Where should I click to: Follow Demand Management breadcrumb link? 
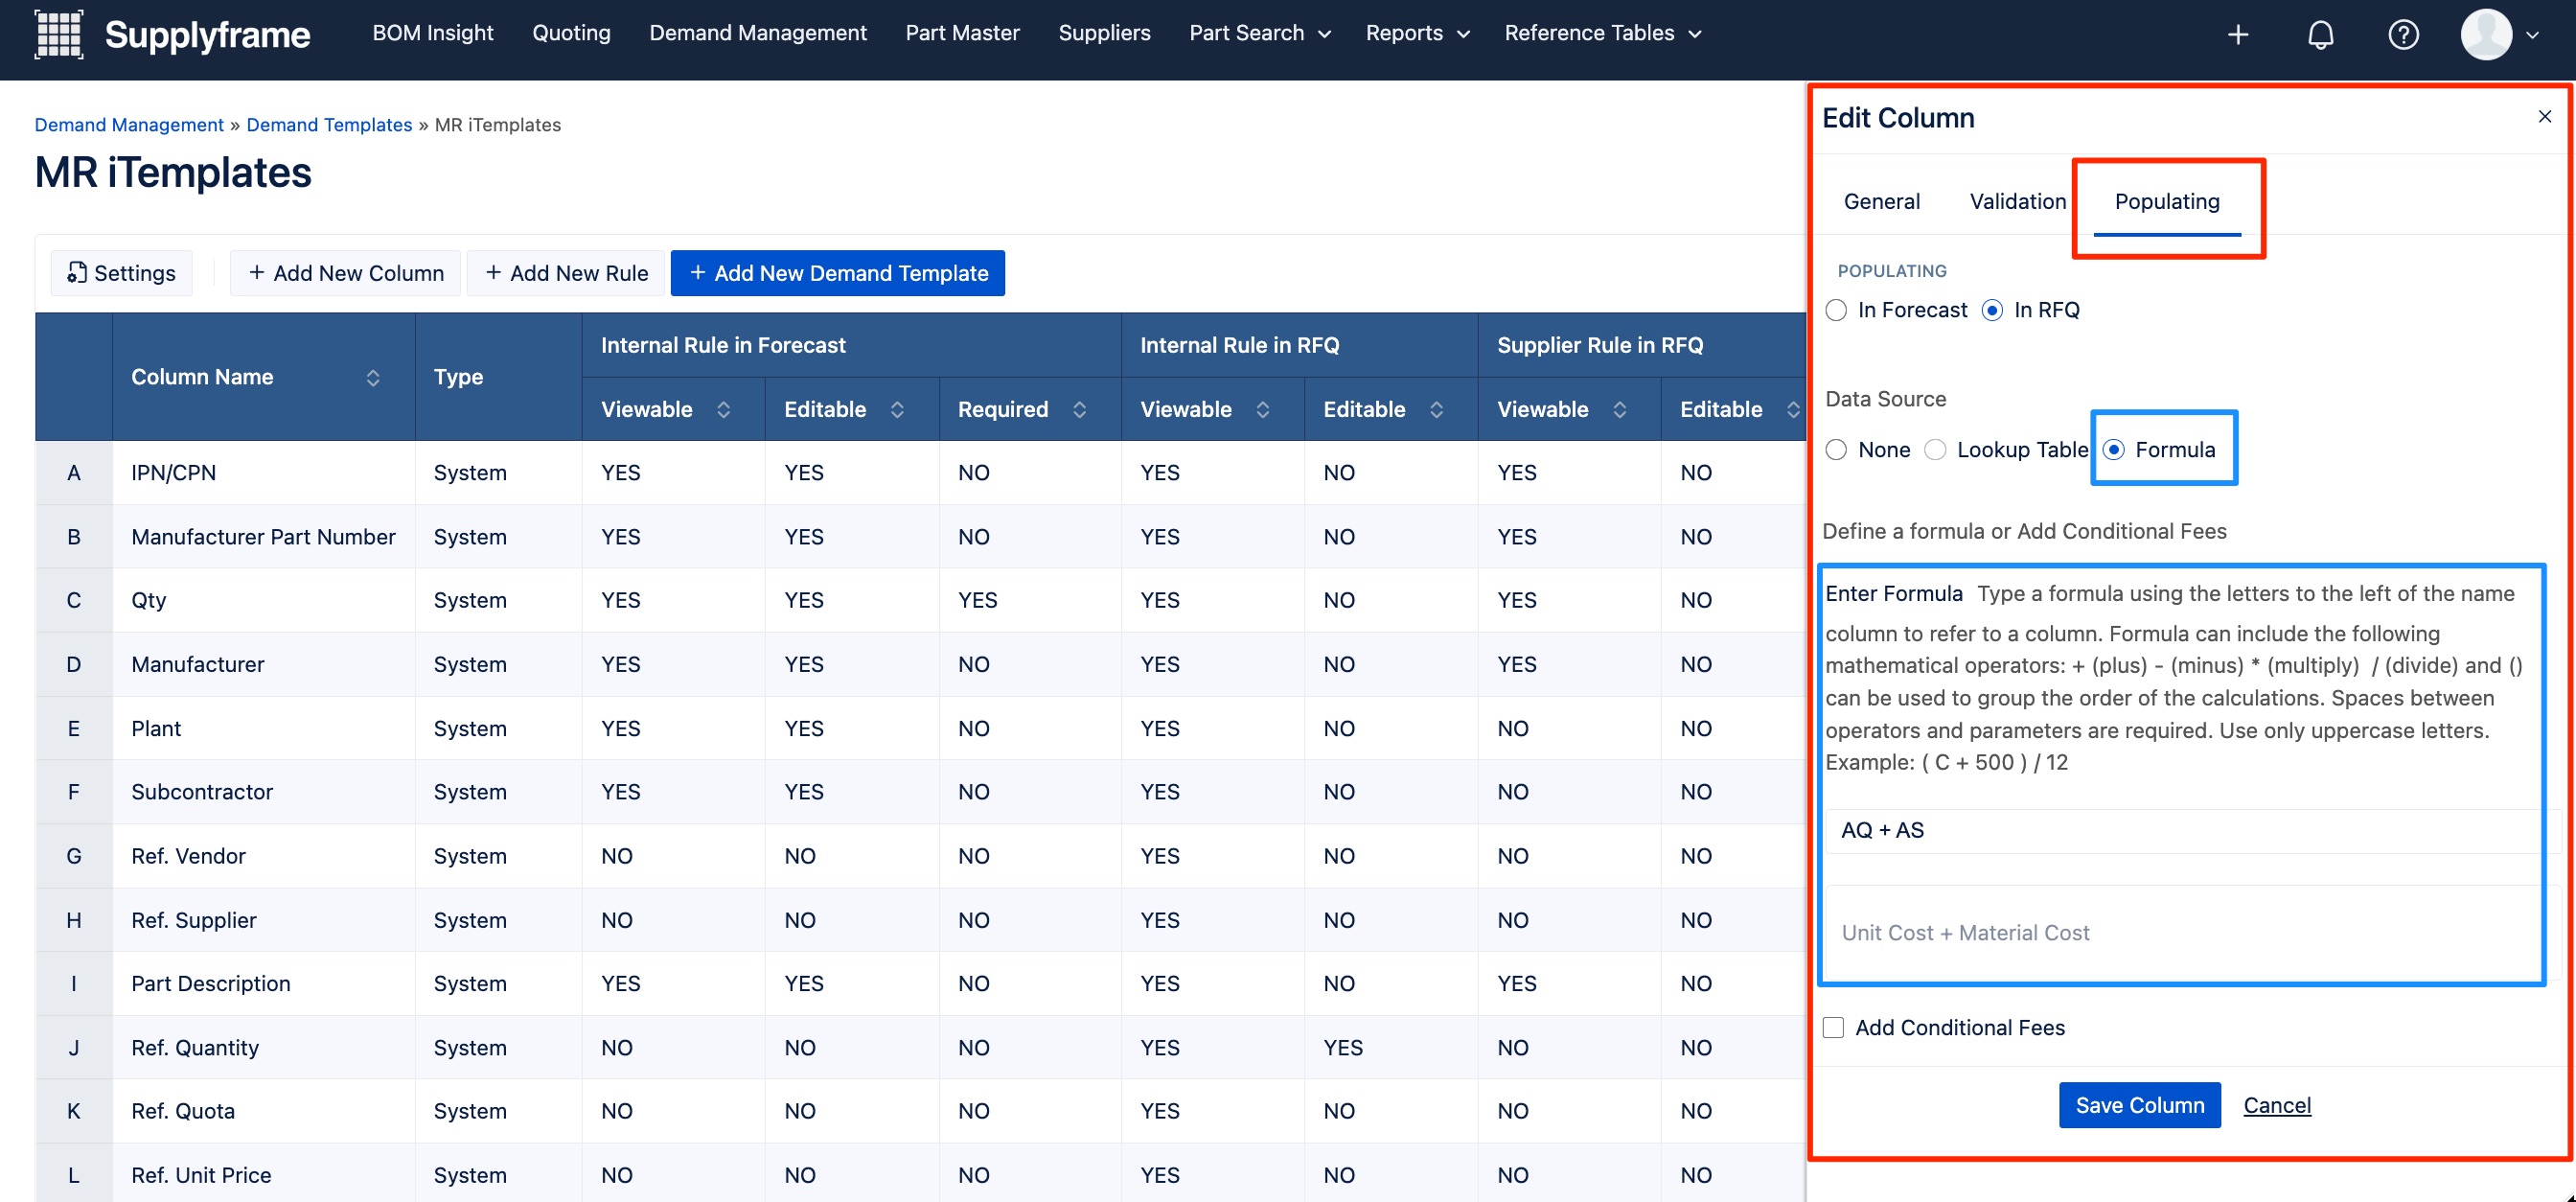point(129,125)
